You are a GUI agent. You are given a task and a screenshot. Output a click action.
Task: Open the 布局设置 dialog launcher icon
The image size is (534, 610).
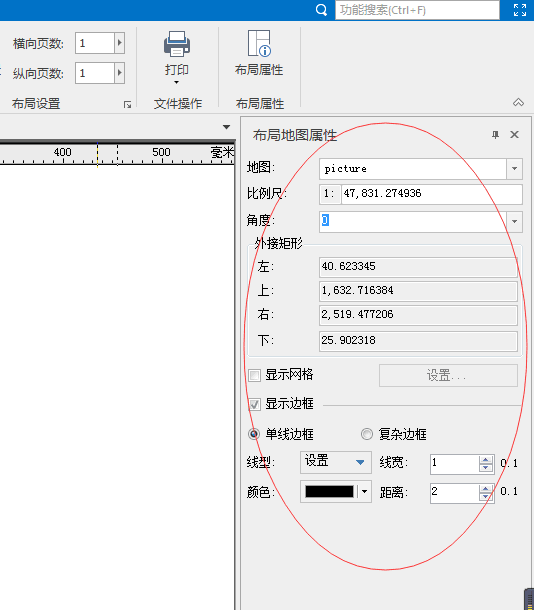click(128, 105)
